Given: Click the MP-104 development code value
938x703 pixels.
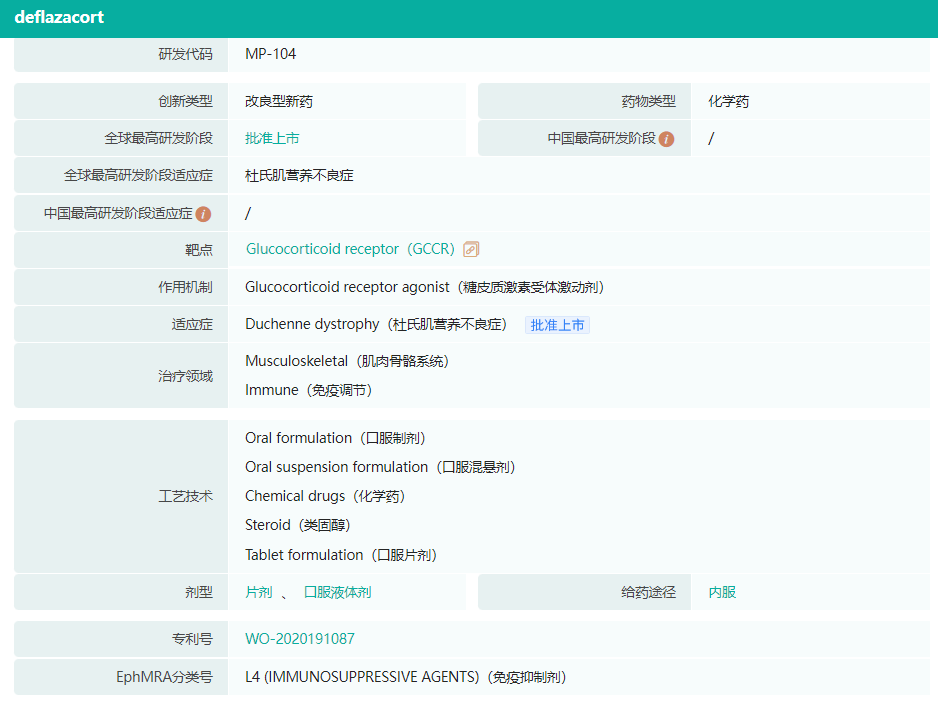Looking at the screenshot, I should point(270,54).
